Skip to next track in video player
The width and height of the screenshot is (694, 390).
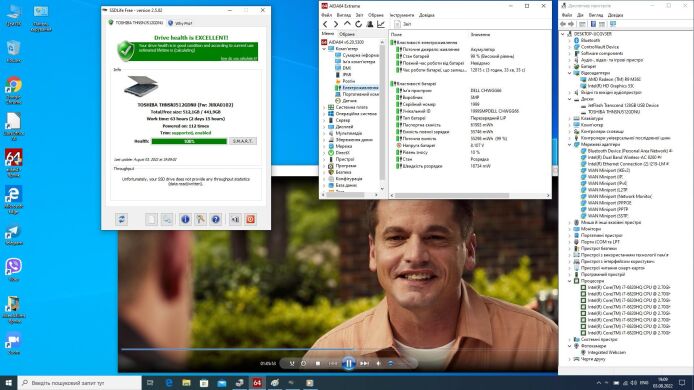coord(364,363)
